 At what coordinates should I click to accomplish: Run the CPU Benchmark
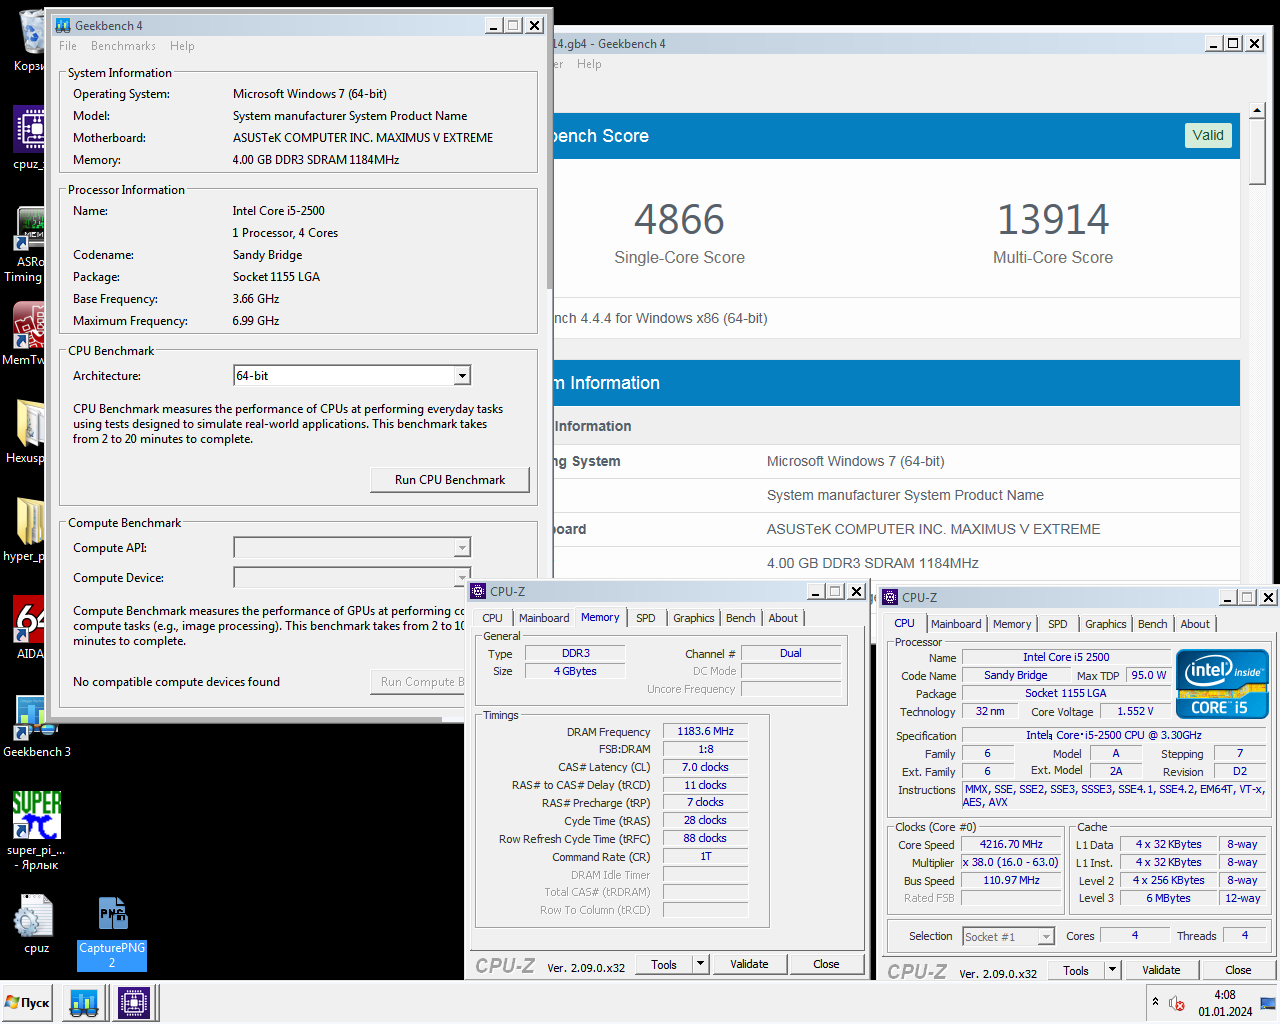[450, 480]
